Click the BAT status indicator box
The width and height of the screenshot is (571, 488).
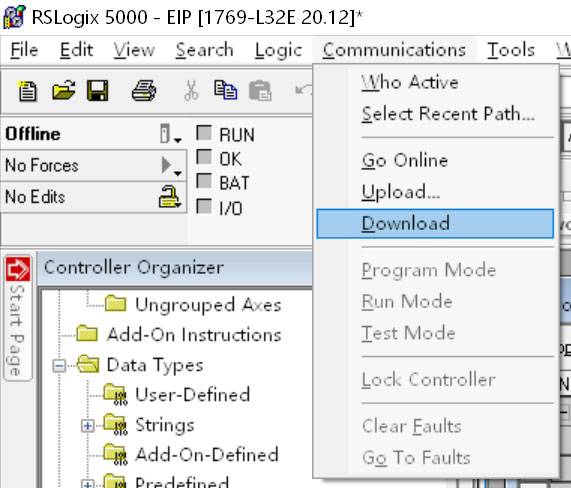point(204,181)
